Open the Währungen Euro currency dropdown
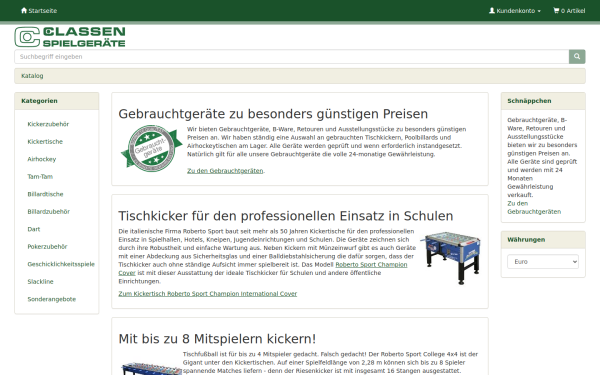 click(543, 262)
